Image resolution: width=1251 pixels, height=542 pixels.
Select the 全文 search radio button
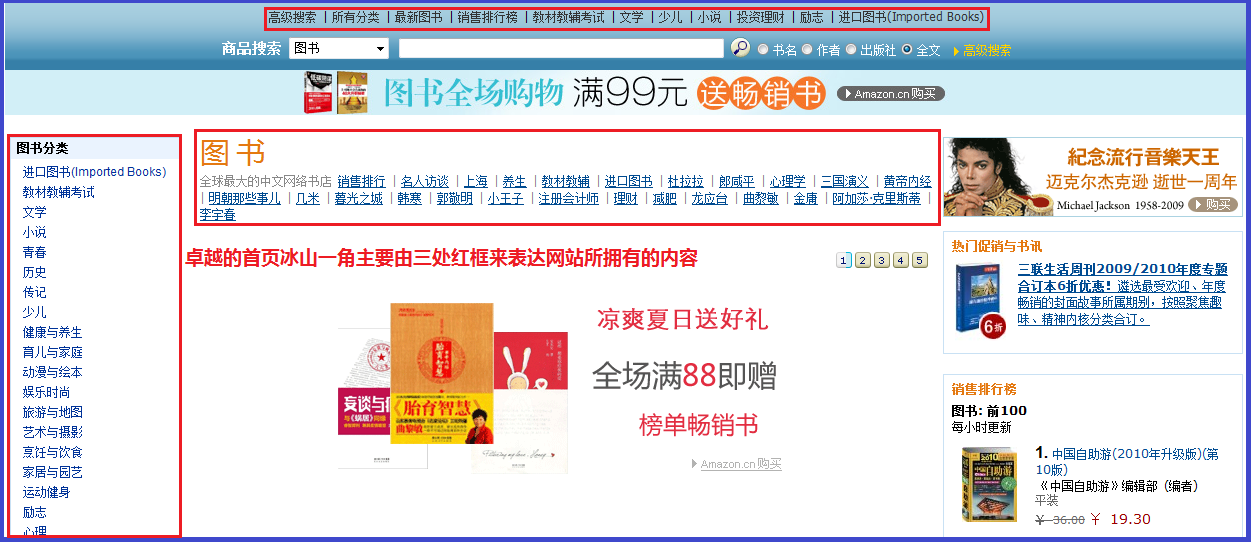click(x=907, y=48)
